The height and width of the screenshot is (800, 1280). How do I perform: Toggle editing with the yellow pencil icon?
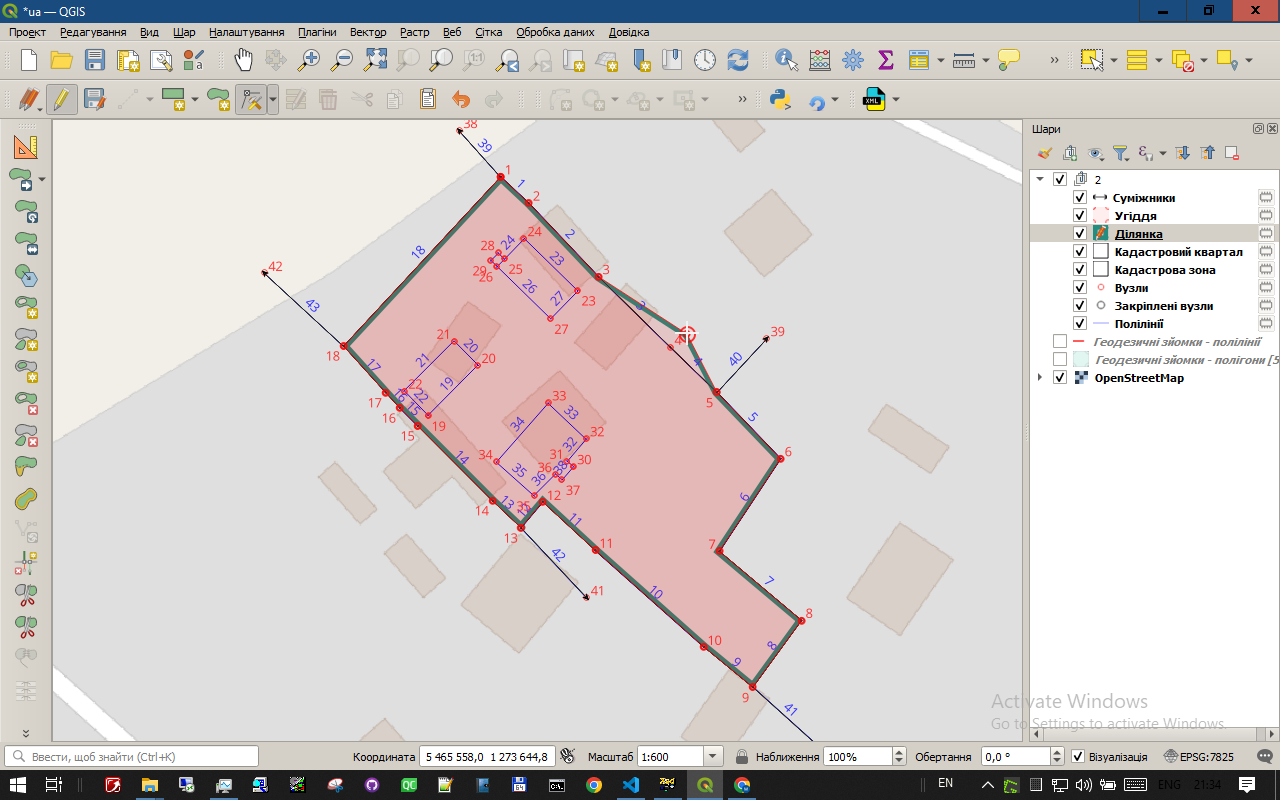61,100
